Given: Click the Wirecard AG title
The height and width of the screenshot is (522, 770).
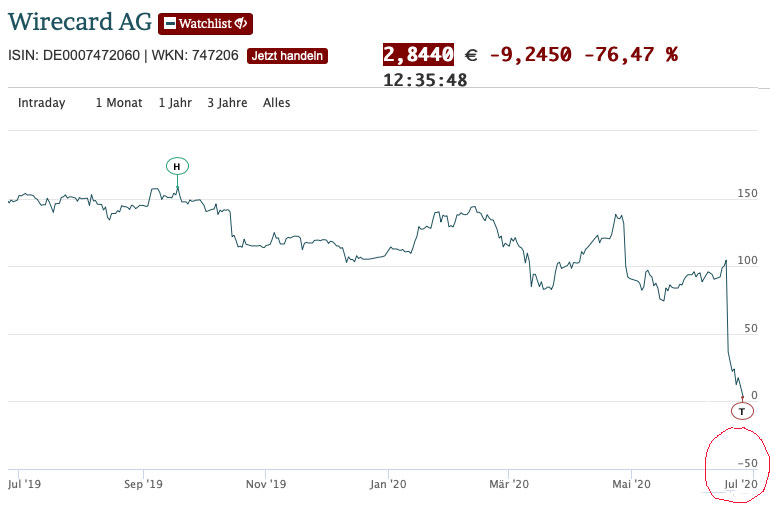Looking at the screenshot, I should (x=79, y=22).
